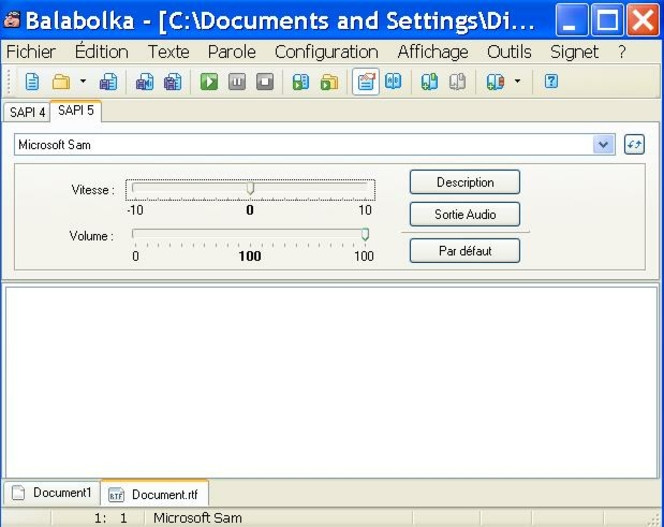Click the Description button

pyautogui.click(x=465, y=182)
